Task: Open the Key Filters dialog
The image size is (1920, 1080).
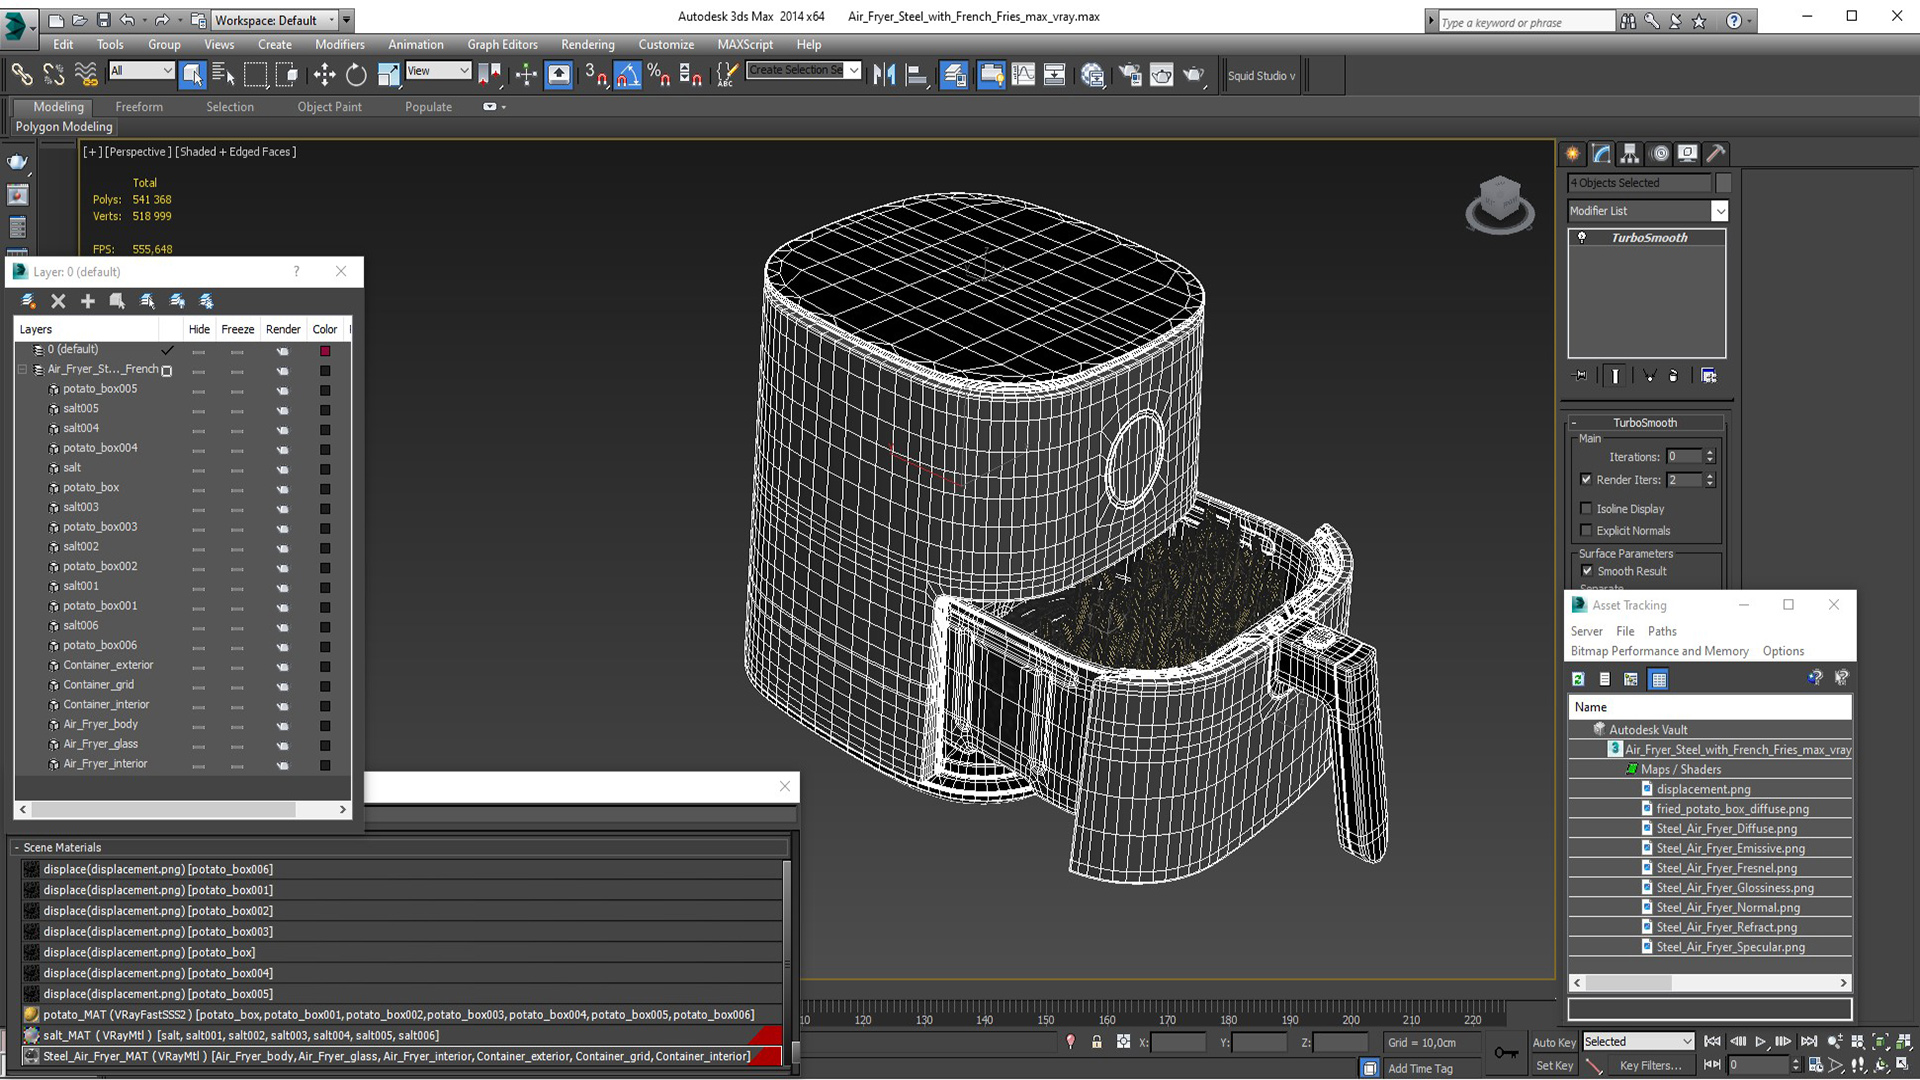Action: pyautogui.click(x=1650, y=1066)
